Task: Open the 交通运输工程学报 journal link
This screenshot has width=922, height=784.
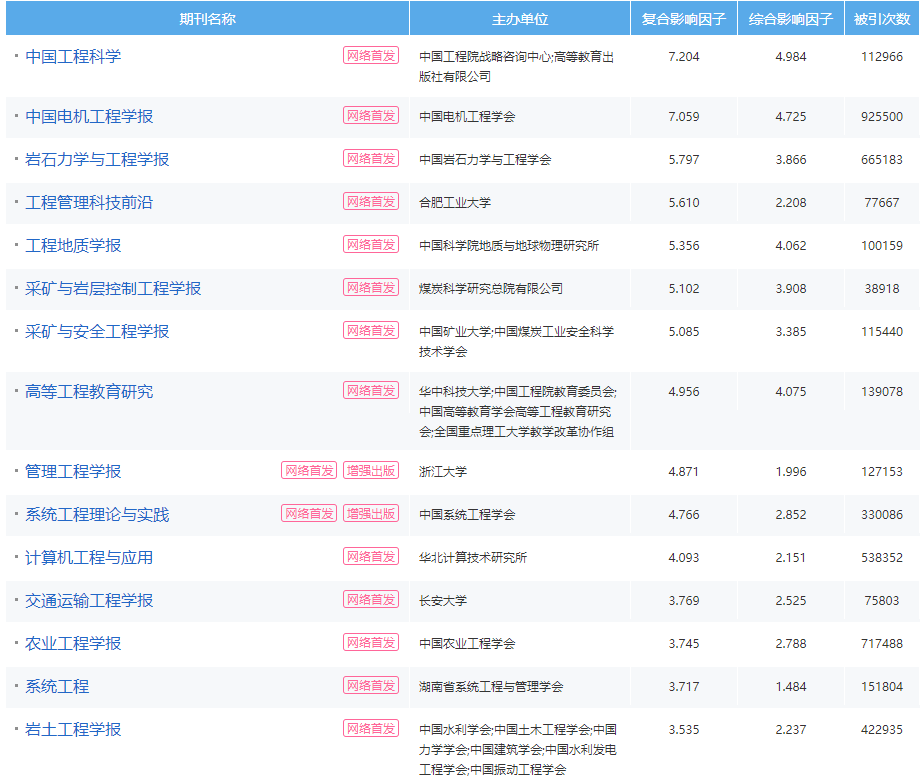Action: [x=89, y=600]
